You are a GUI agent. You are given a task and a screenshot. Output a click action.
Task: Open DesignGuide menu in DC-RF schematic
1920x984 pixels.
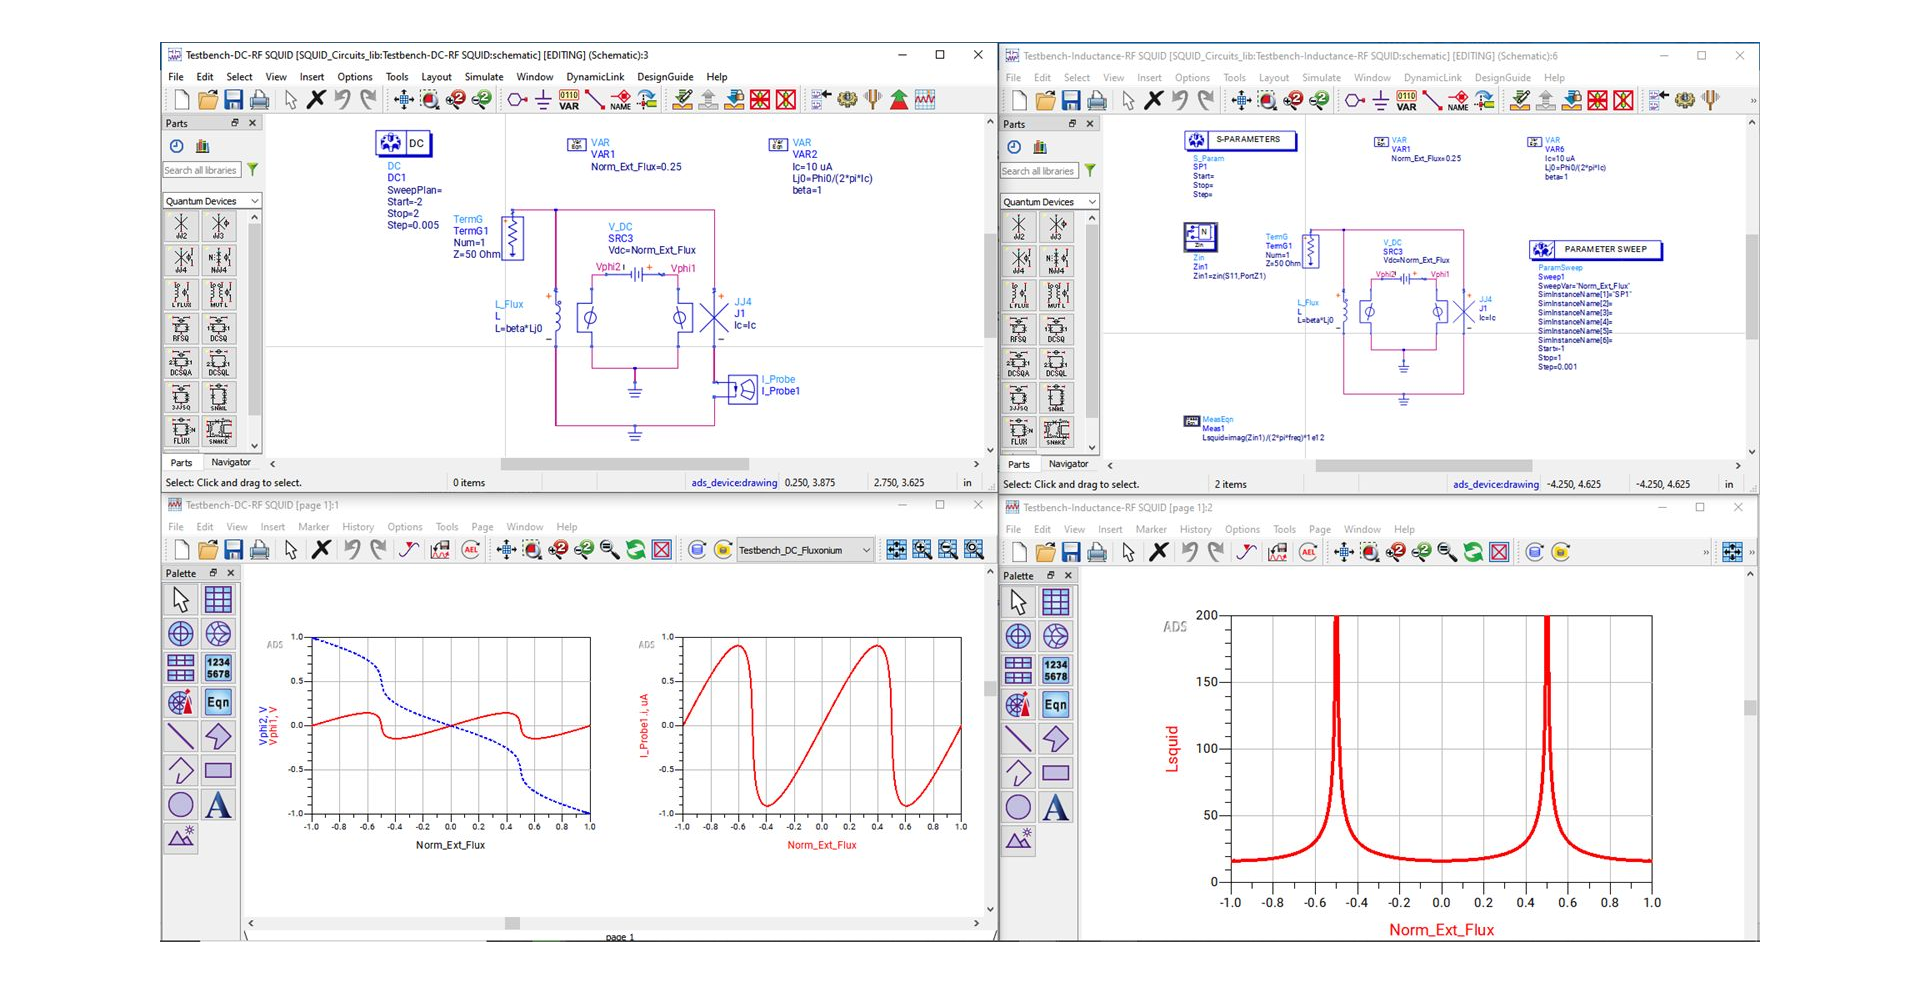click(x=665, y=77)
